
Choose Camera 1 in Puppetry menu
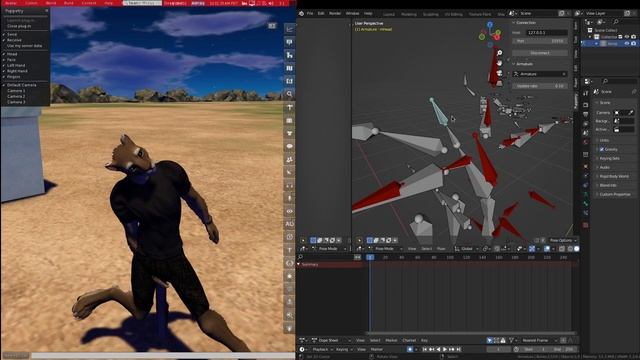[x=16, y=91]
